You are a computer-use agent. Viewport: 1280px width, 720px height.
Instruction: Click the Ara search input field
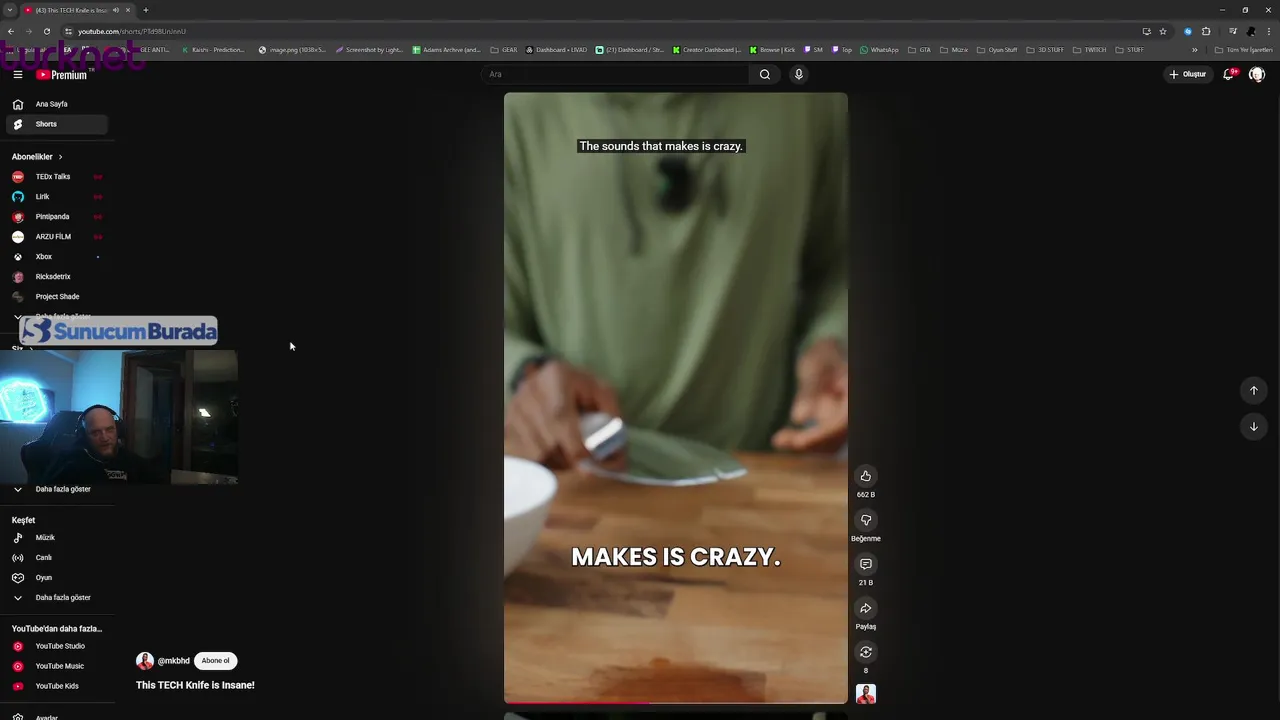click(615, 74)
